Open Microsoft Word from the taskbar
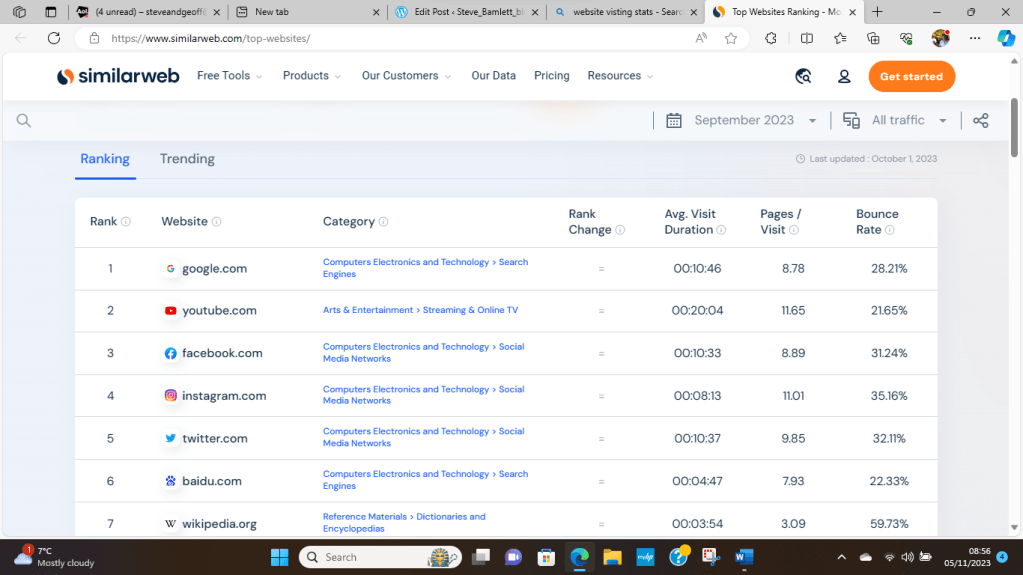Image resolution: width=1023 pixels, height=575 pixels. click(744, 557)
